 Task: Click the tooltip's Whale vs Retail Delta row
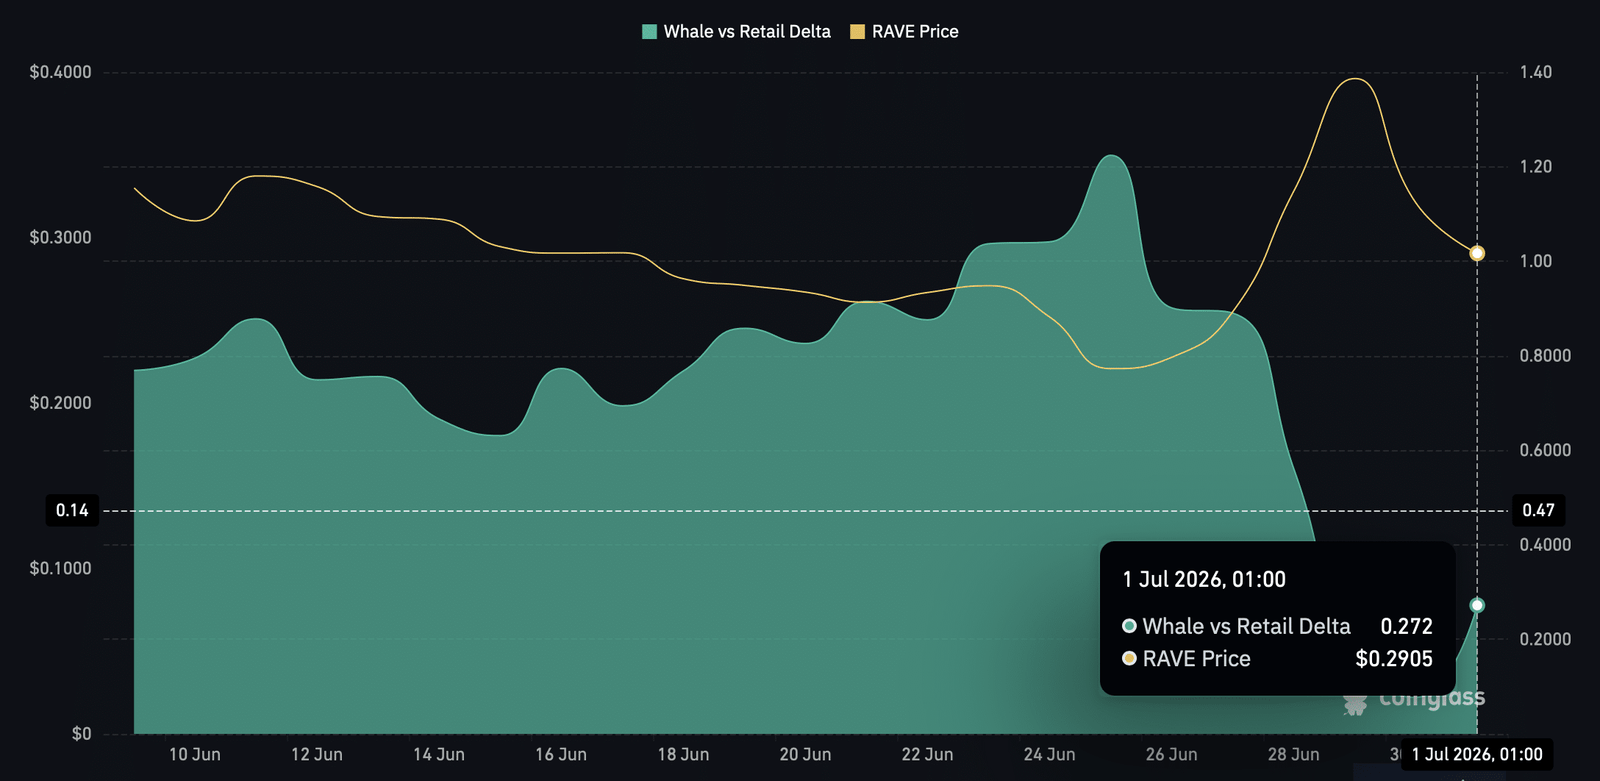(1277, 627)
